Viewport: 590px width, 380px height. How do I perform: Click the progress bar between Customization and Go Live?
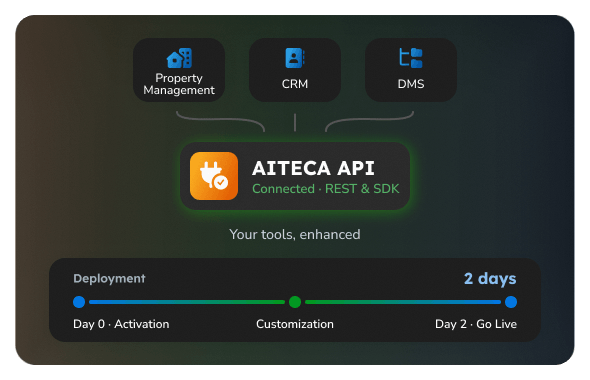[403, 302]
